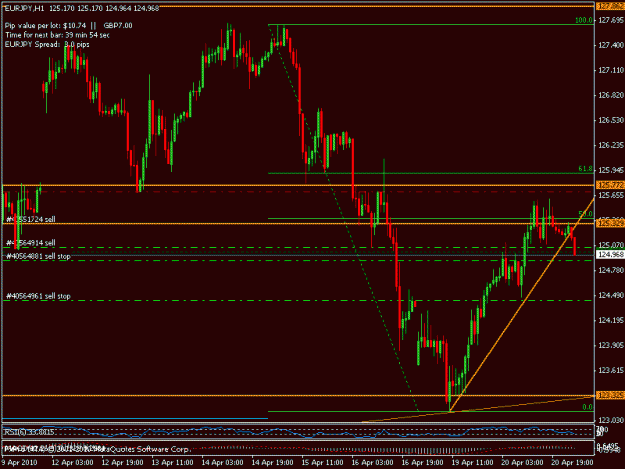
Task: Click the 127.400 price axis value
Action: click(611, 45)
